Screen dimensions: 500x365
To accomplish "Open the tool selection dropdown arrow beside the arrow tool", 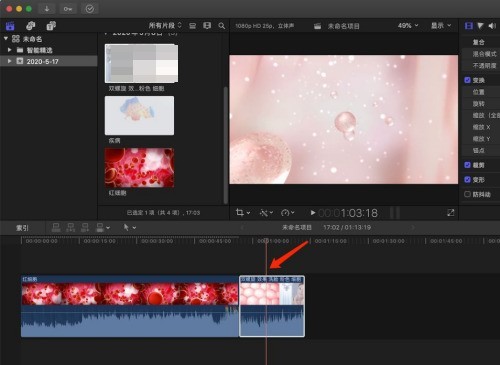I will 134,228.
